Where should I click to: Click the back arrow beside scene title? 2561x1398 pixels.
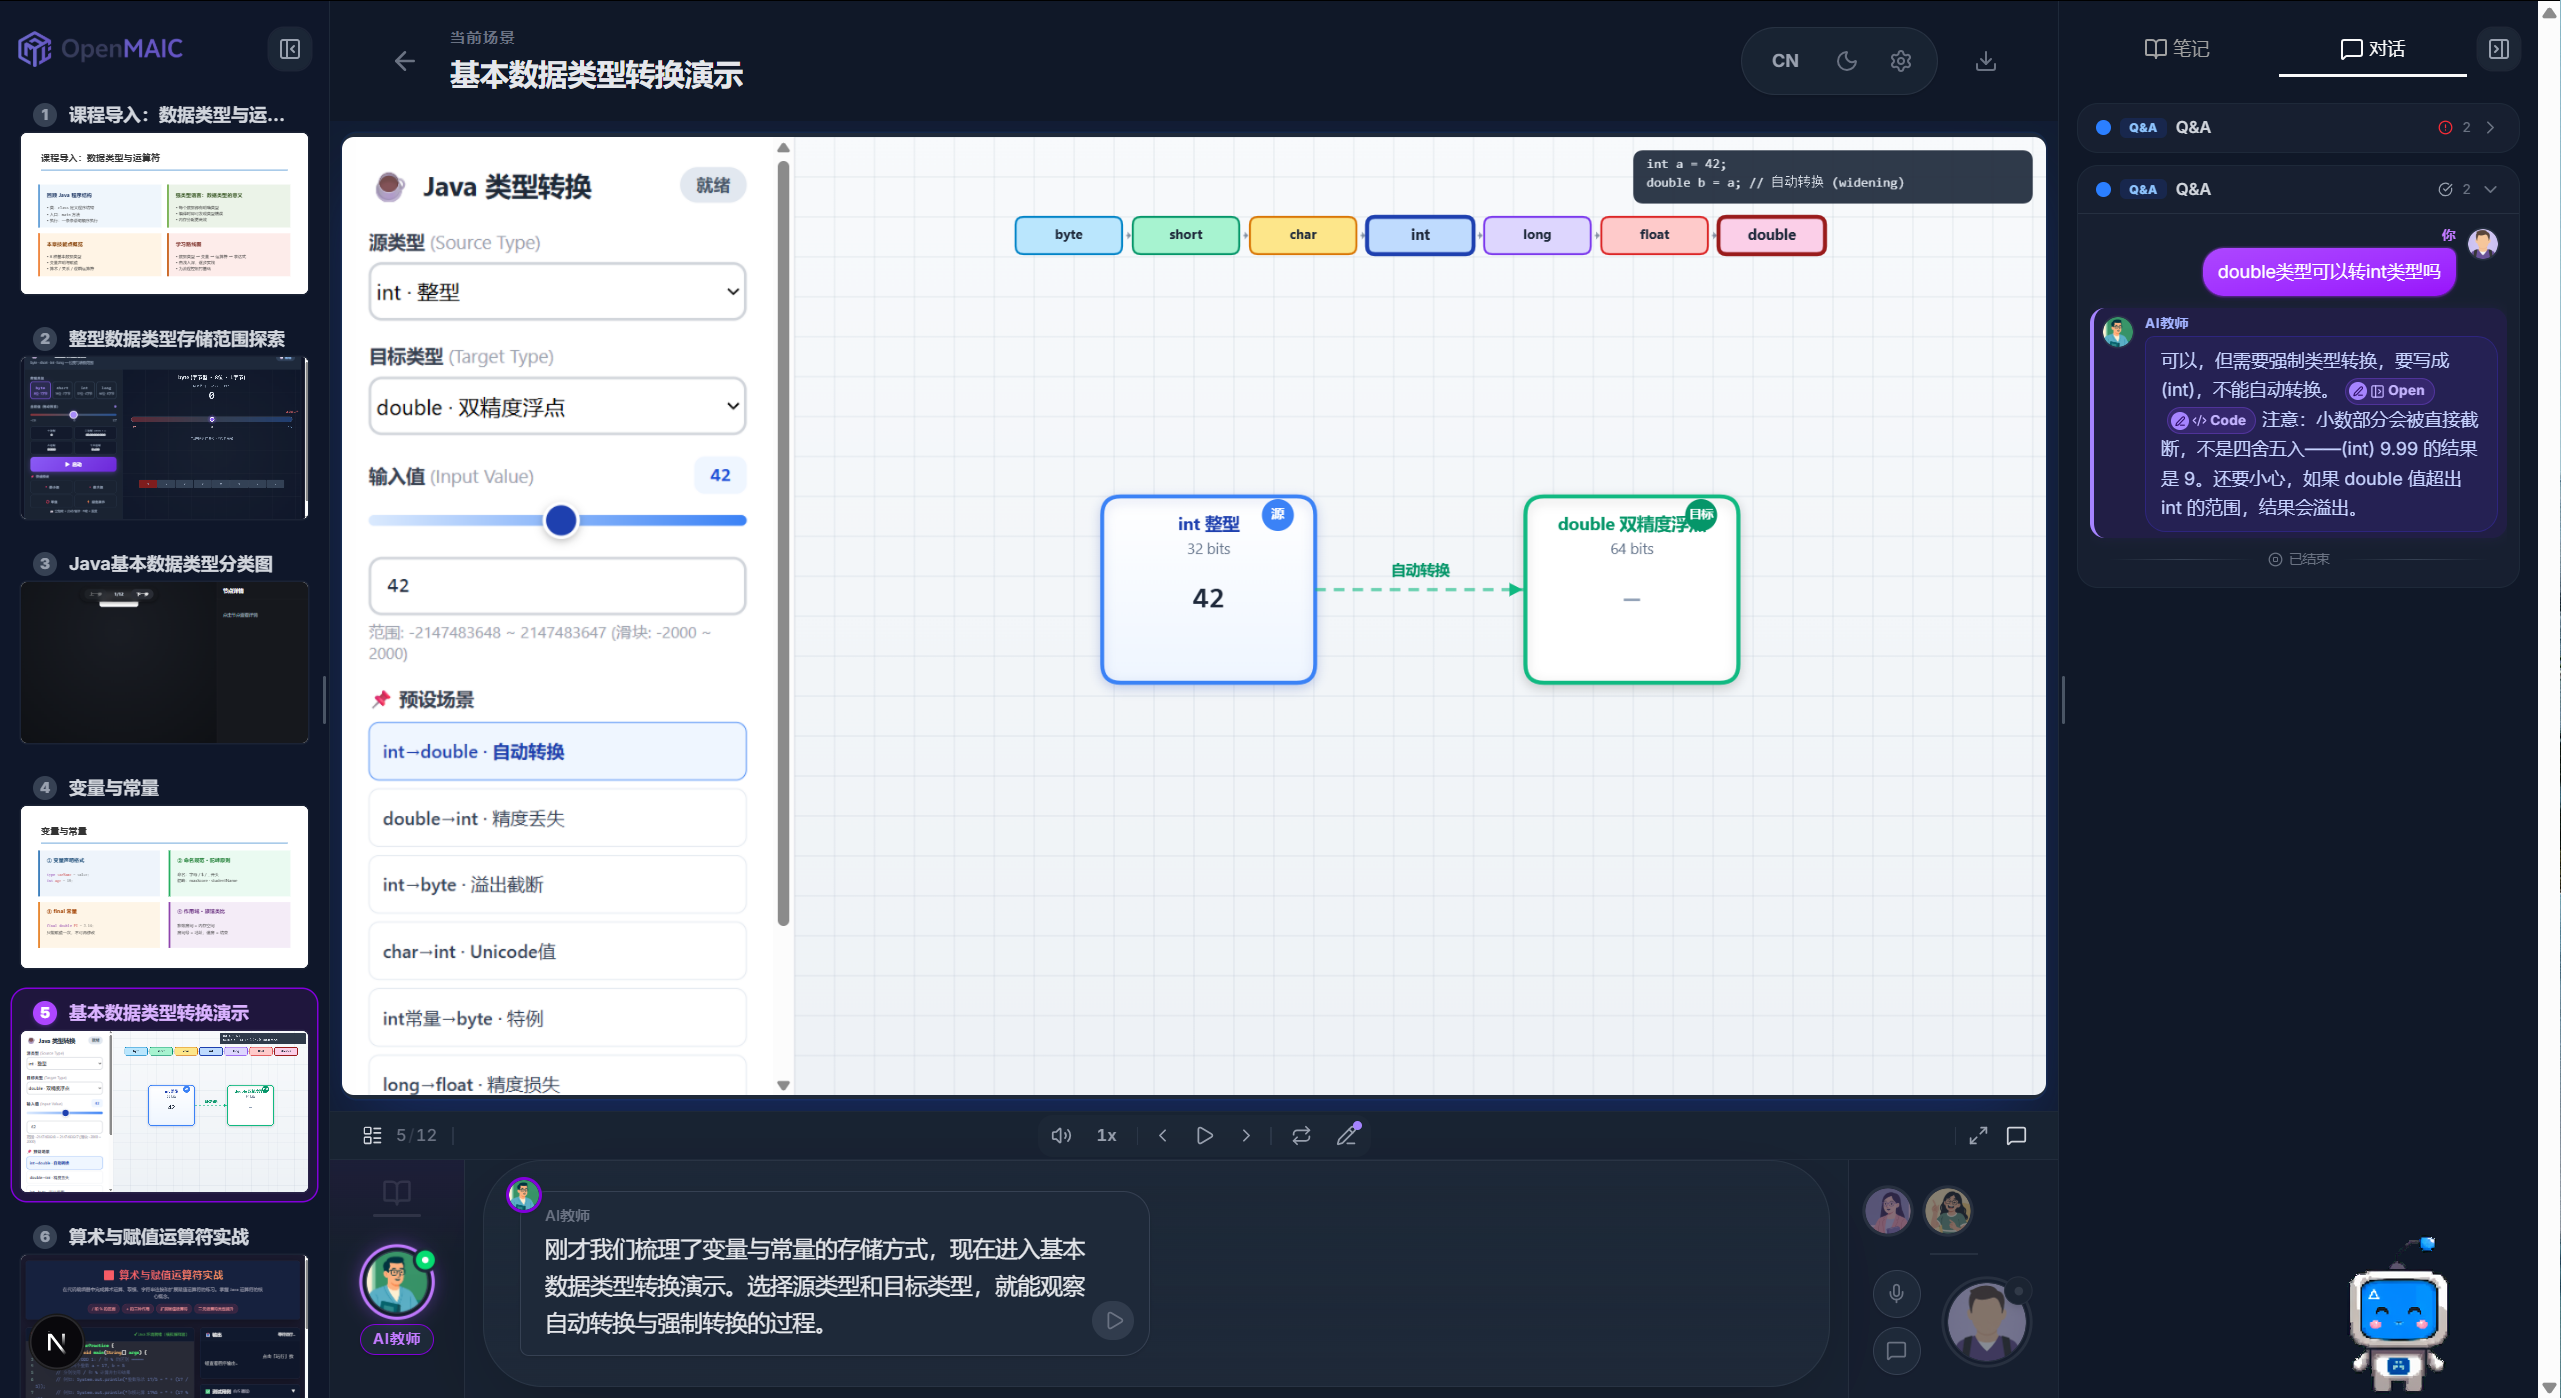click(x=404, y=62)
